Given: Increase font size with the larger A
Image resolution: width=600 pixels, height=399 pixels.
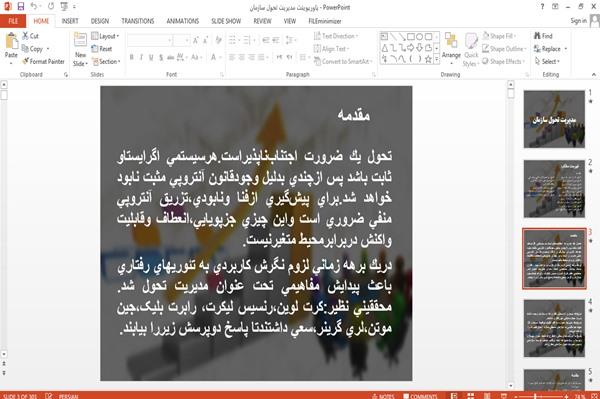Looking at the screenshot, I should [x=196, y=40].
